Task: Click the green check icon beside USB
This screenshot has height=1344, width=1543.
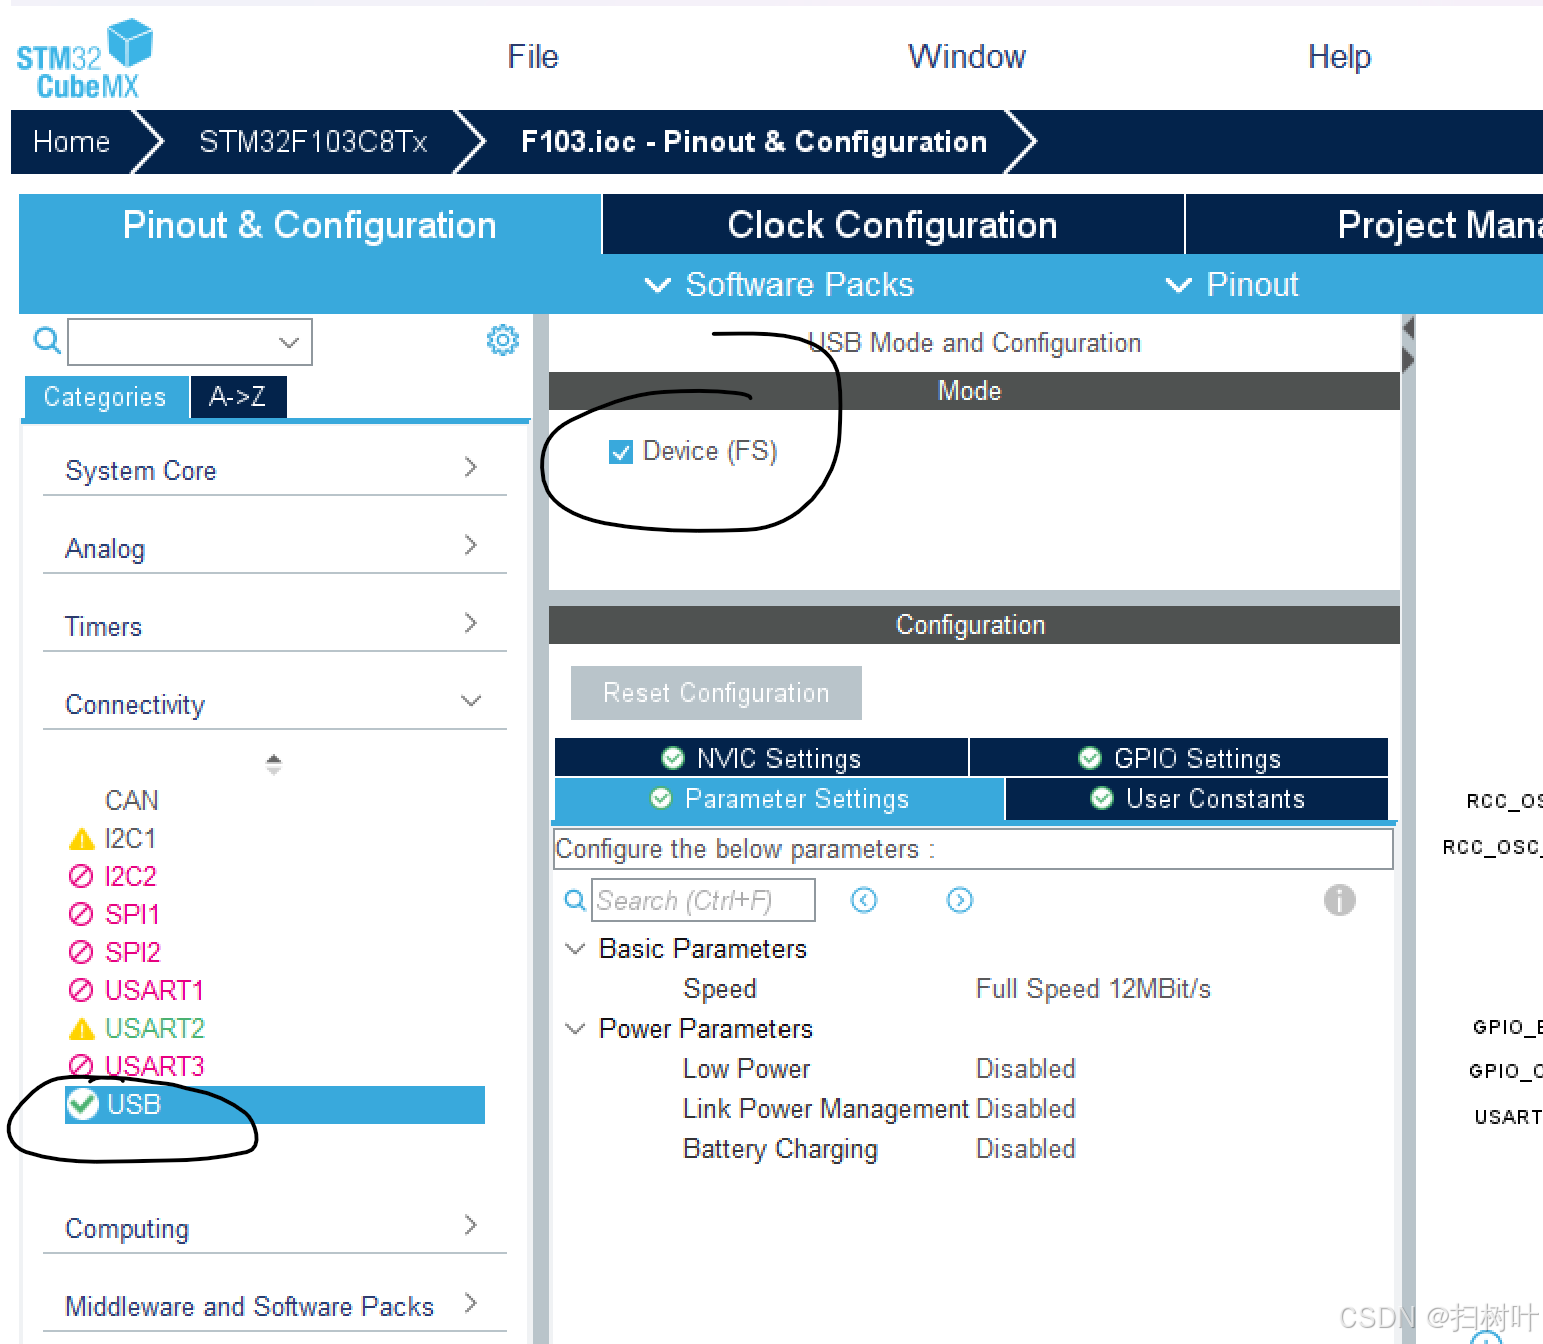Action: click(82, 1104)
